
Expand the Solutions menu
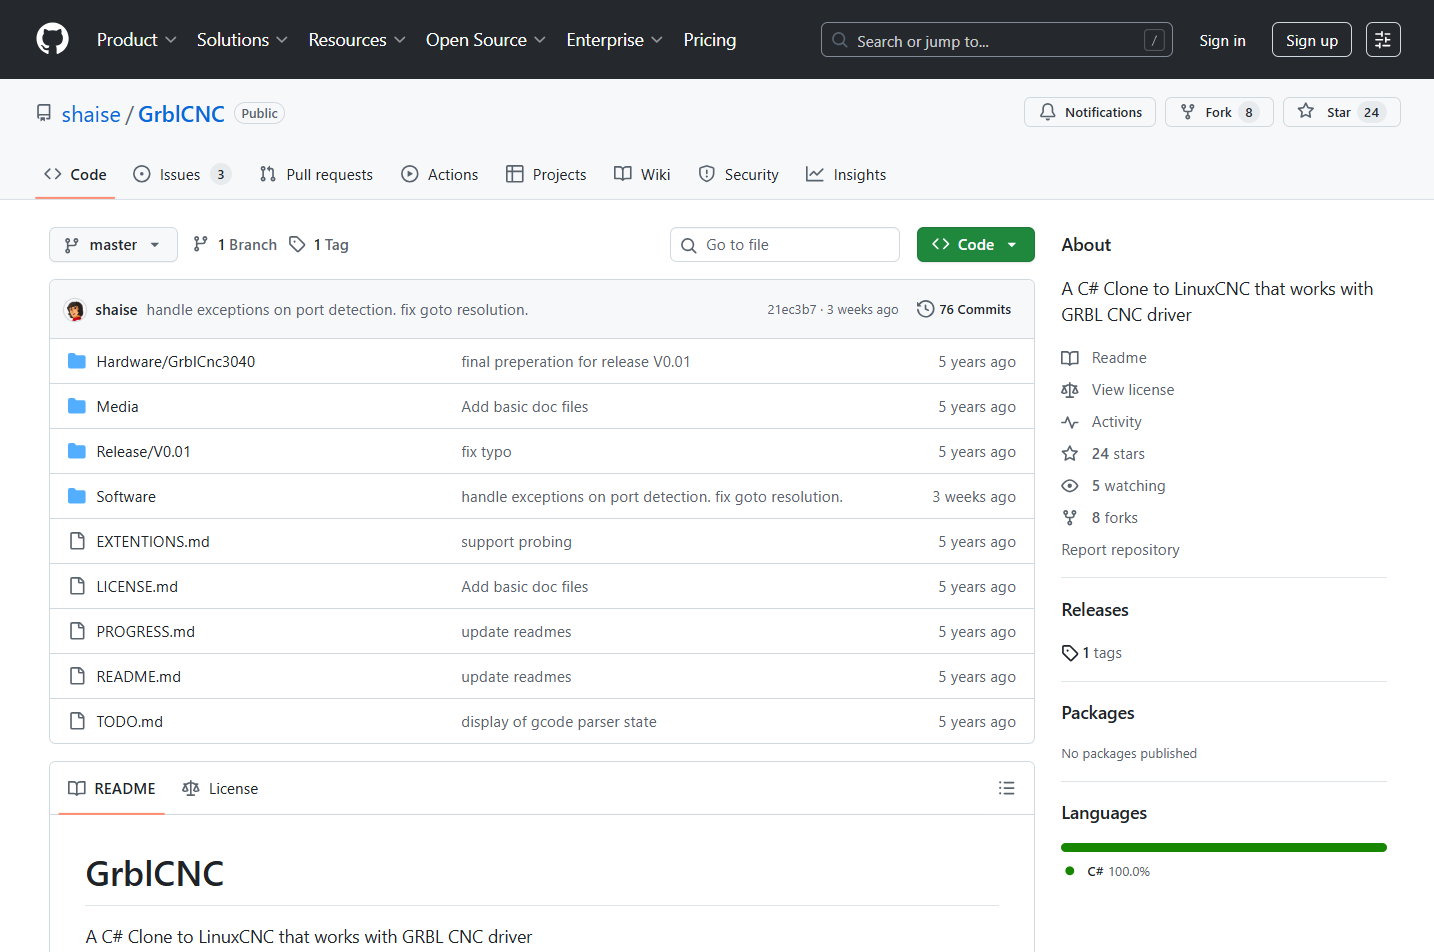[242, 40]
